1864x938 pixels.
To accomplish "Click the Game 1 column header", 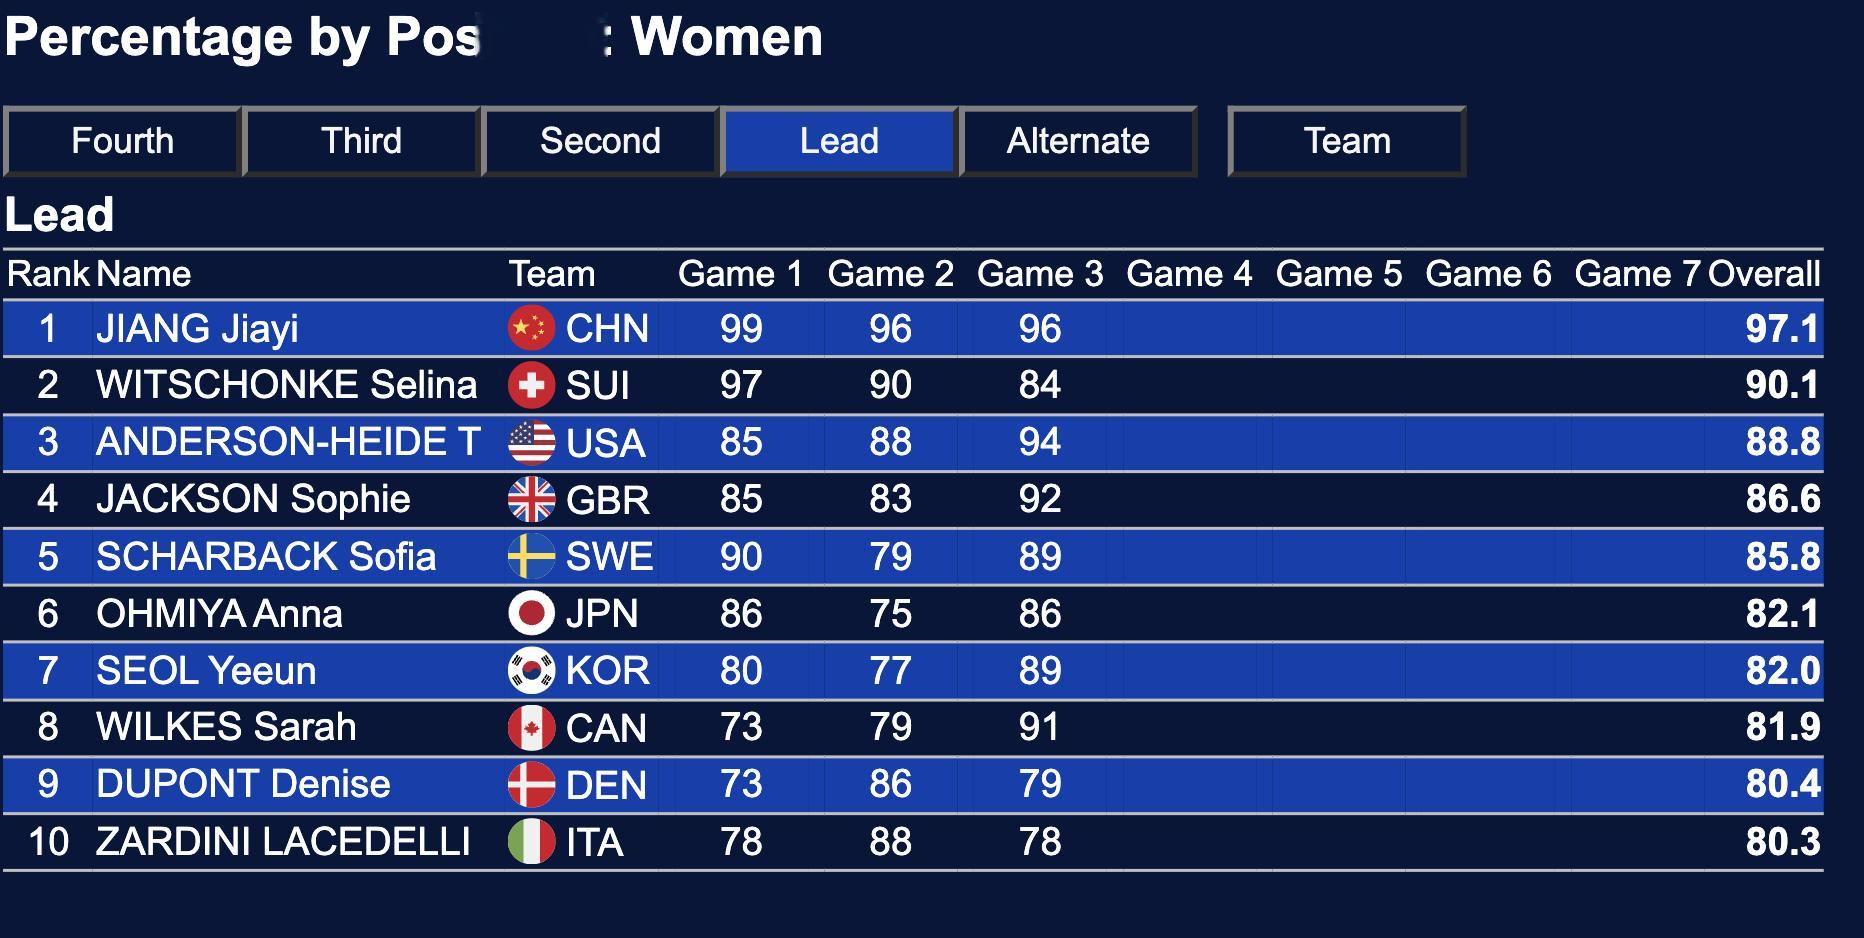I will click(740, 274).
